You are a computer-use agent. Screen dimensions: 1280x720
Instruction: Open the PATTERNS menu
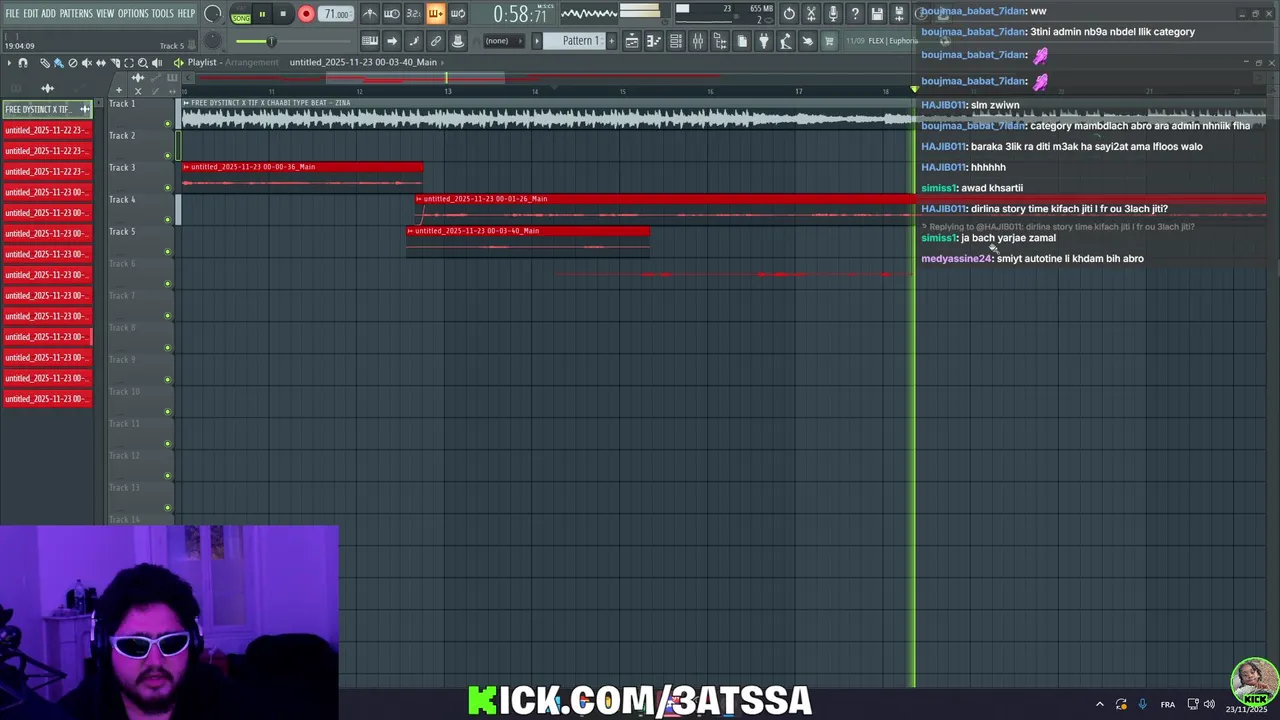tap(76, 14)
